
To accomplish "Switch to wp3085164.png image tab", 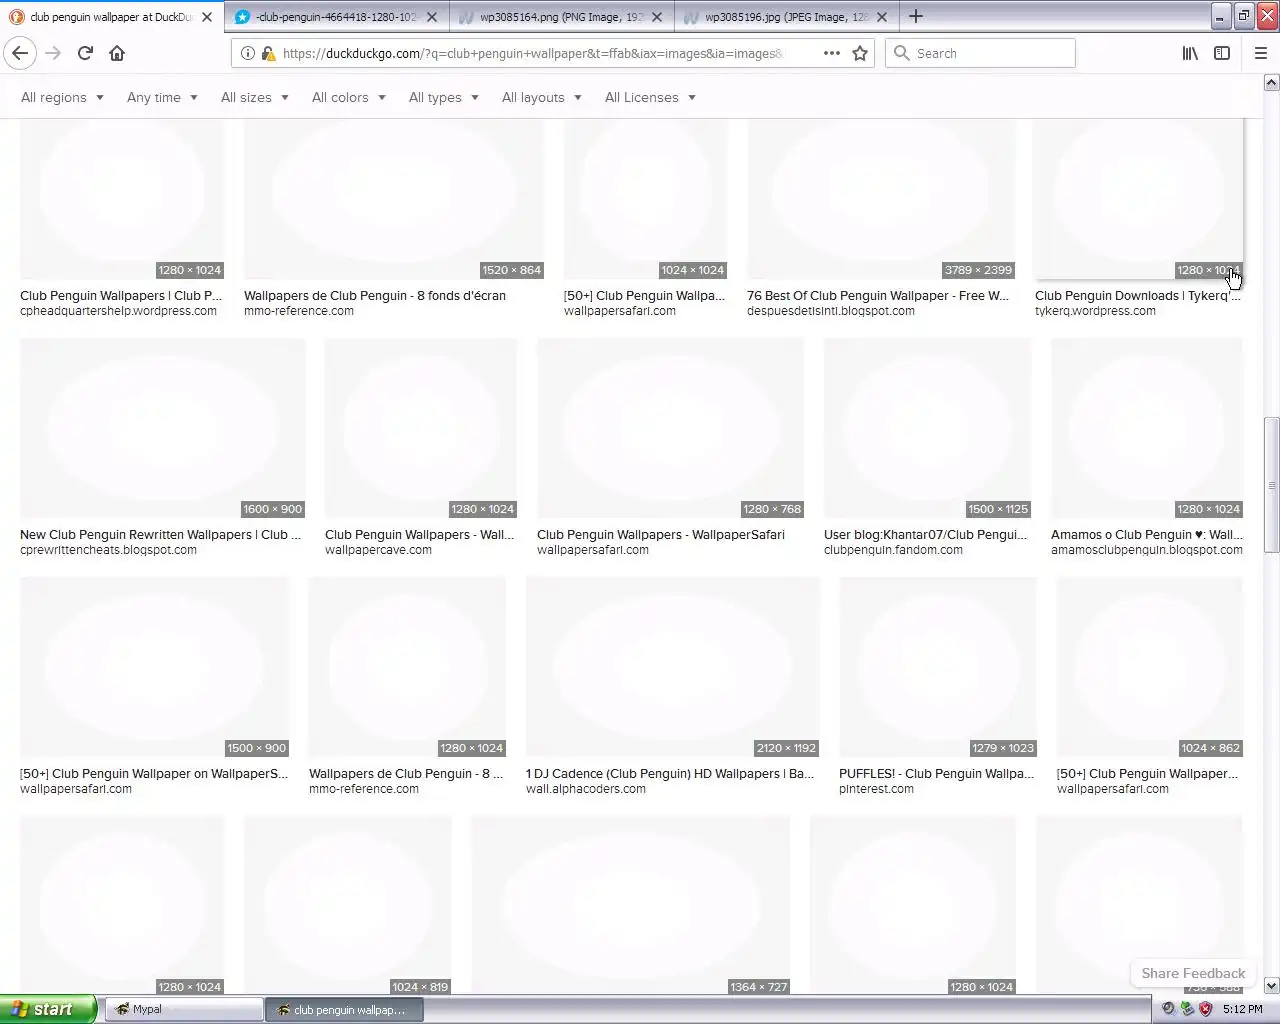I will coord(561,17).
